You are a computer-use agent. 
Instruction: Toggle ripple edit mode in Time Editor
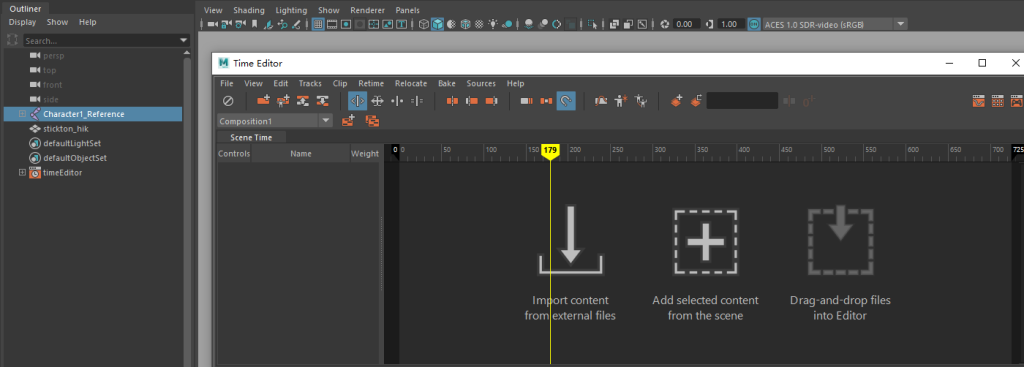click(357, 101)
